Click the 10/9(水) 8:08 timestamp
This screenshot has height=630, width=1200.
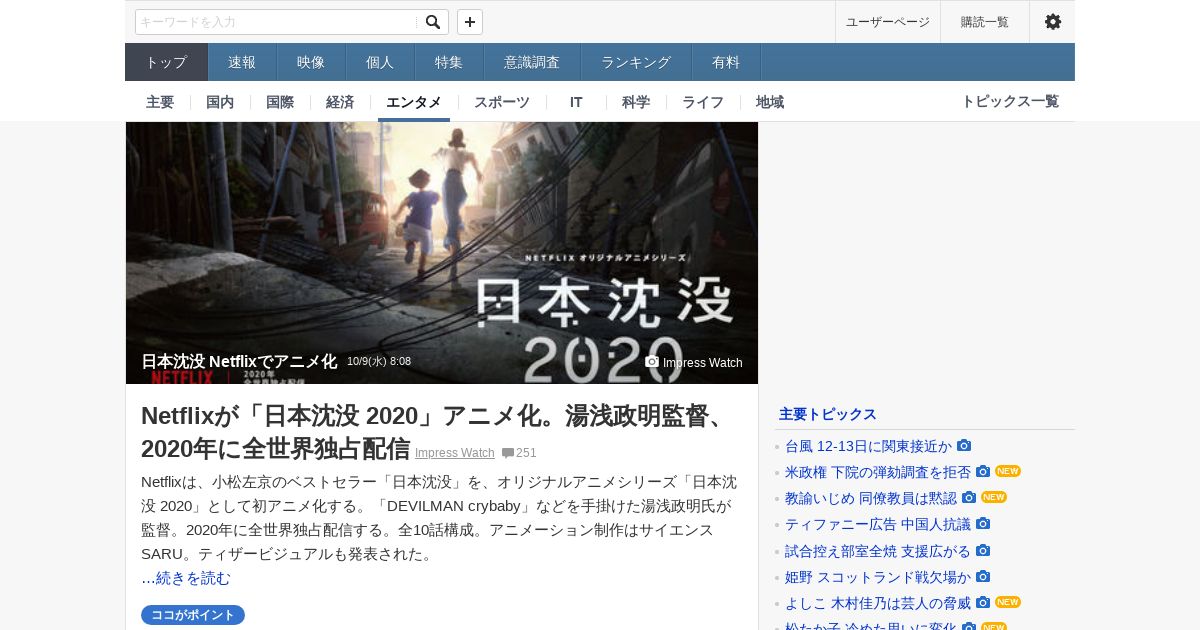click(379, 362)
